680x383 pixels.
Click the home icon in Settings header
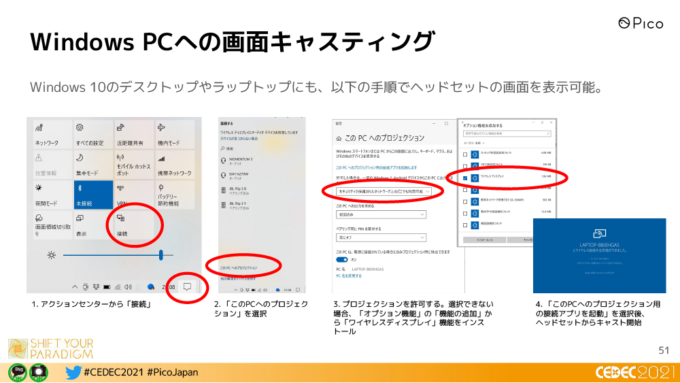click(339, 138)
